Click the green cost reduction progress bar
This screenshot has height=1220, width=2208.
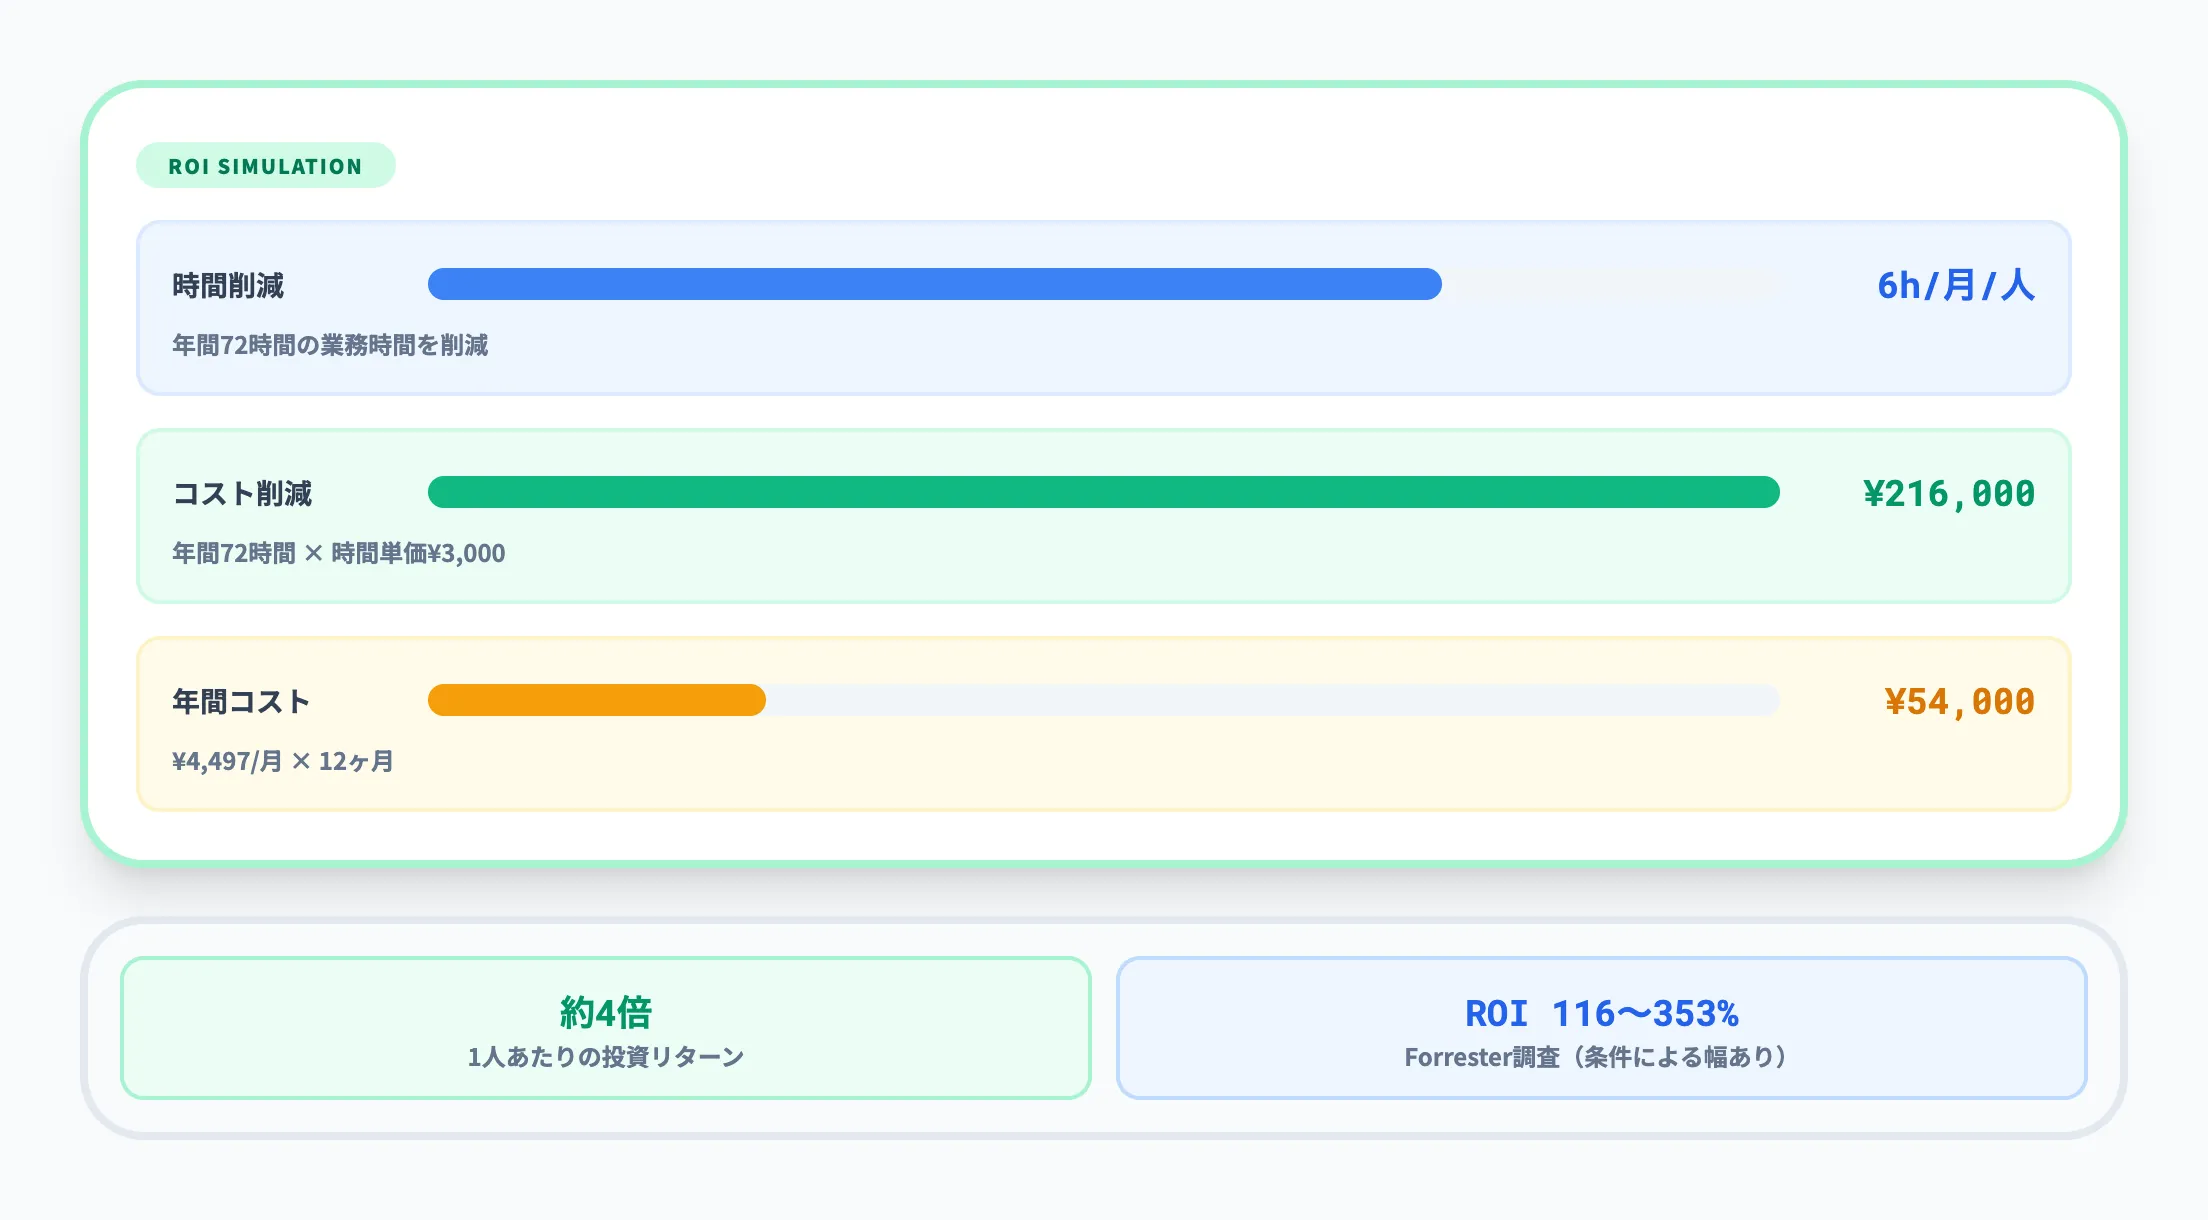point(1103,492)
